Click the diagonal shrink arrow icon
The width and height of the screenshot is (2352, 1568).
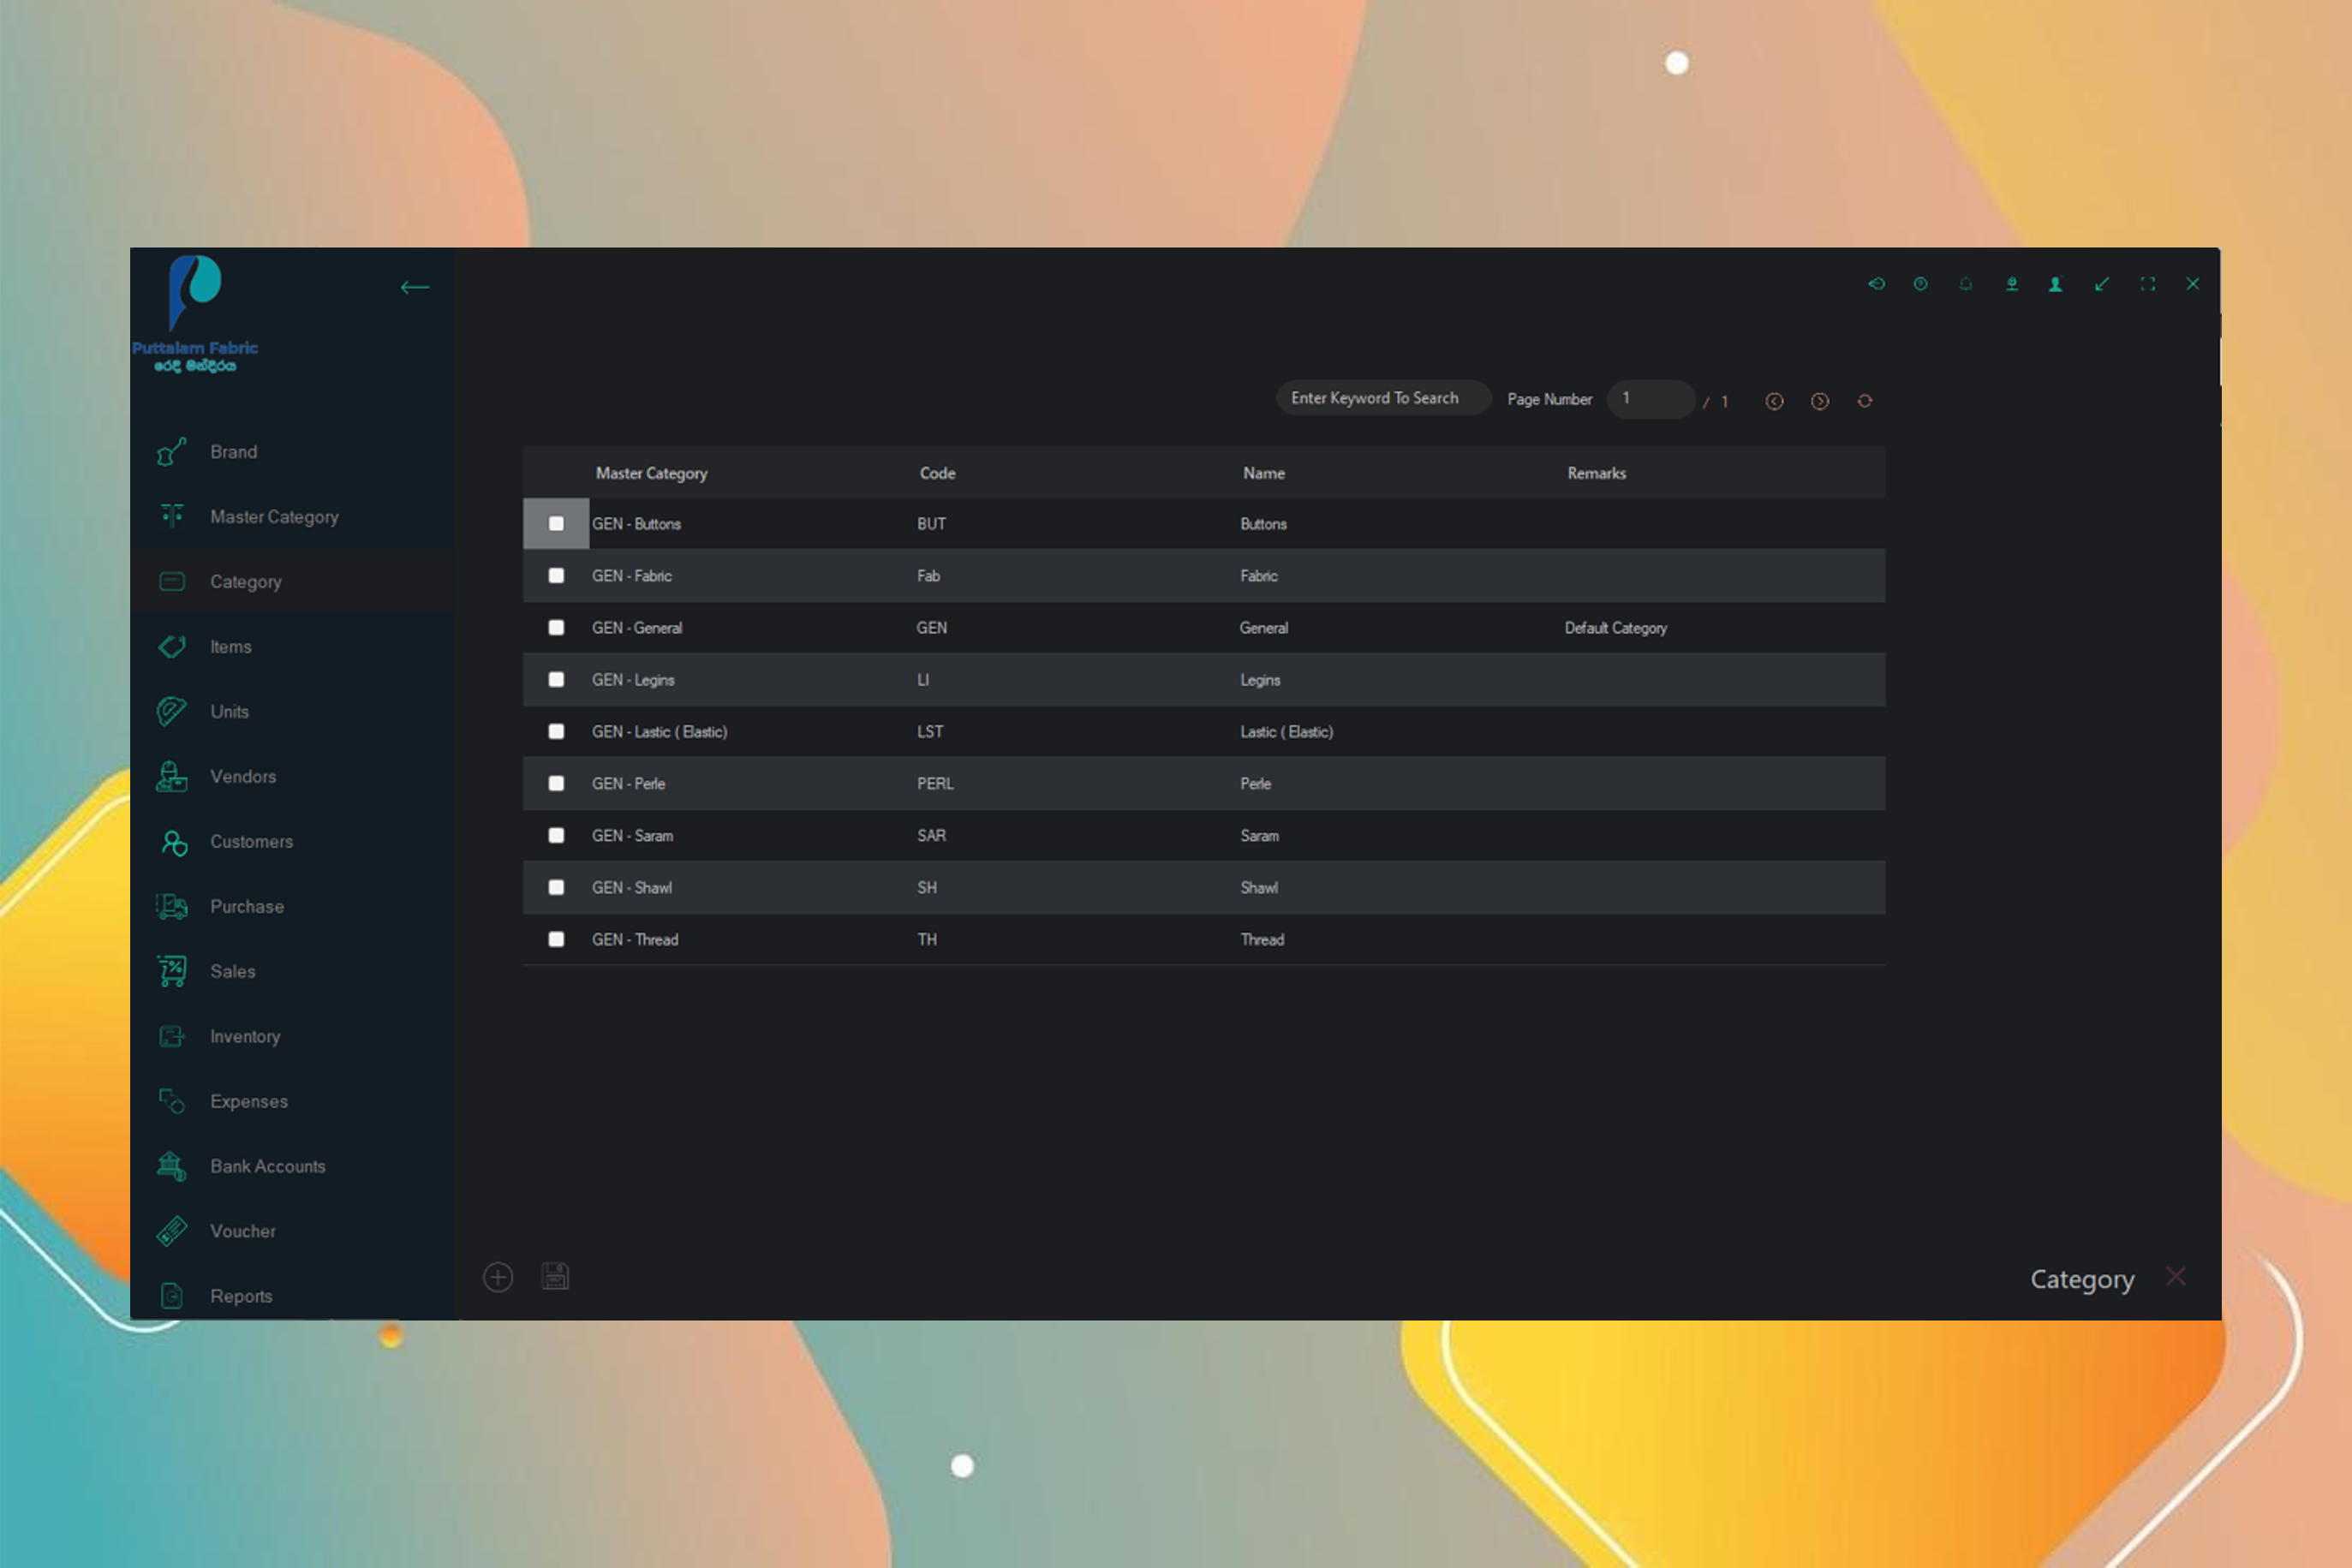[2102, 284]
